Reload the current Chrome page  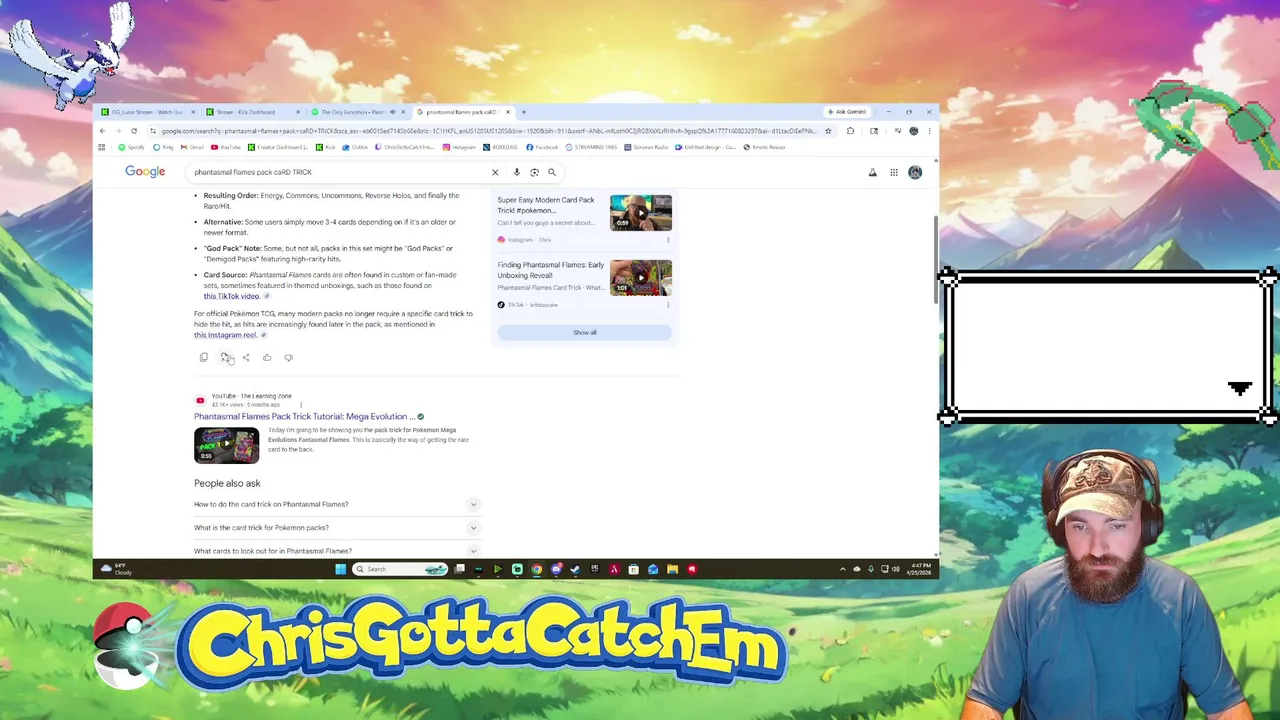tap(133, 131)
